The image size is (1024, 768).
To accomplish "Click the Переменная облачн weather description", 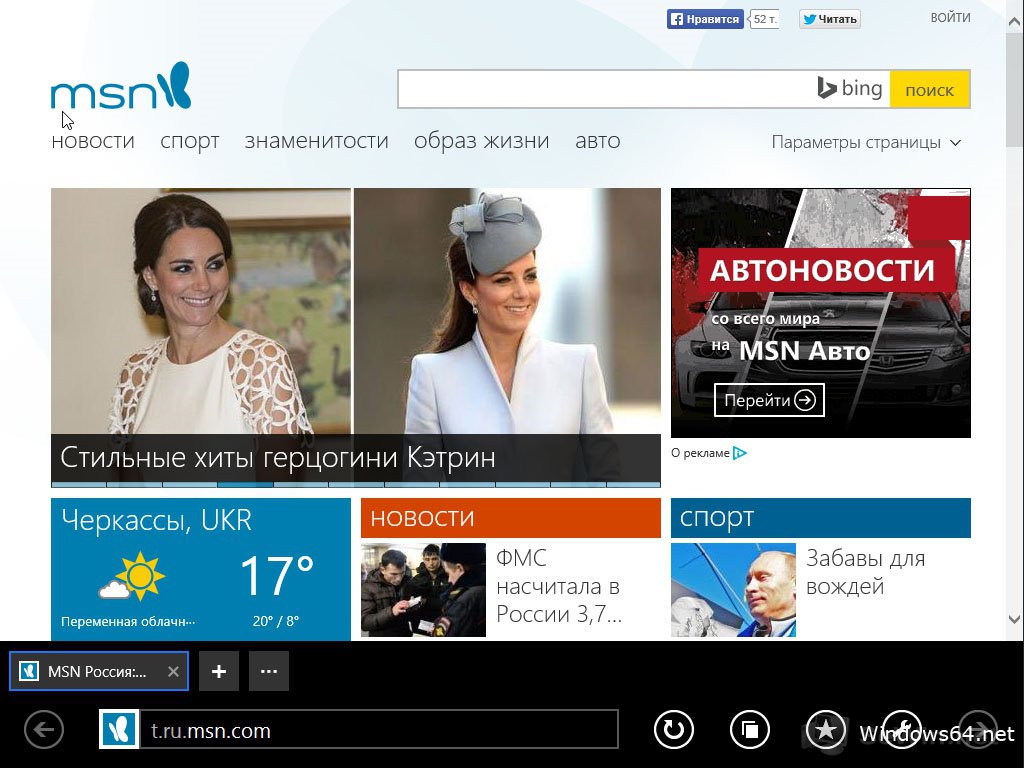I will click(128, 622).
